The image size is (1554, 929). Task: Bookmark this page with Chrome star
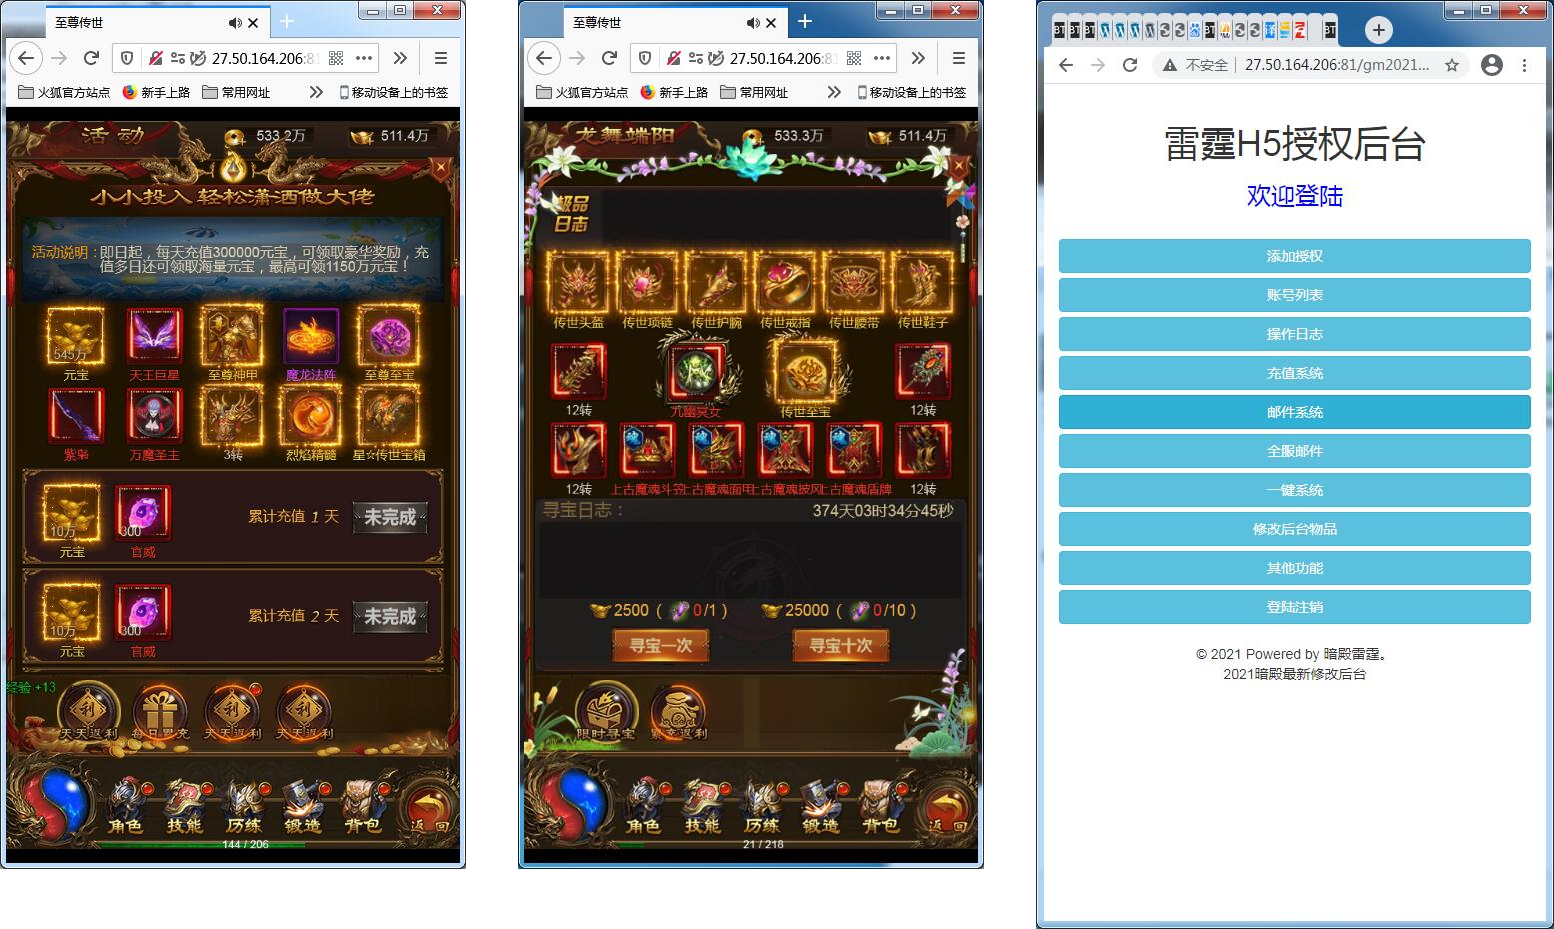coord(1452,65)
